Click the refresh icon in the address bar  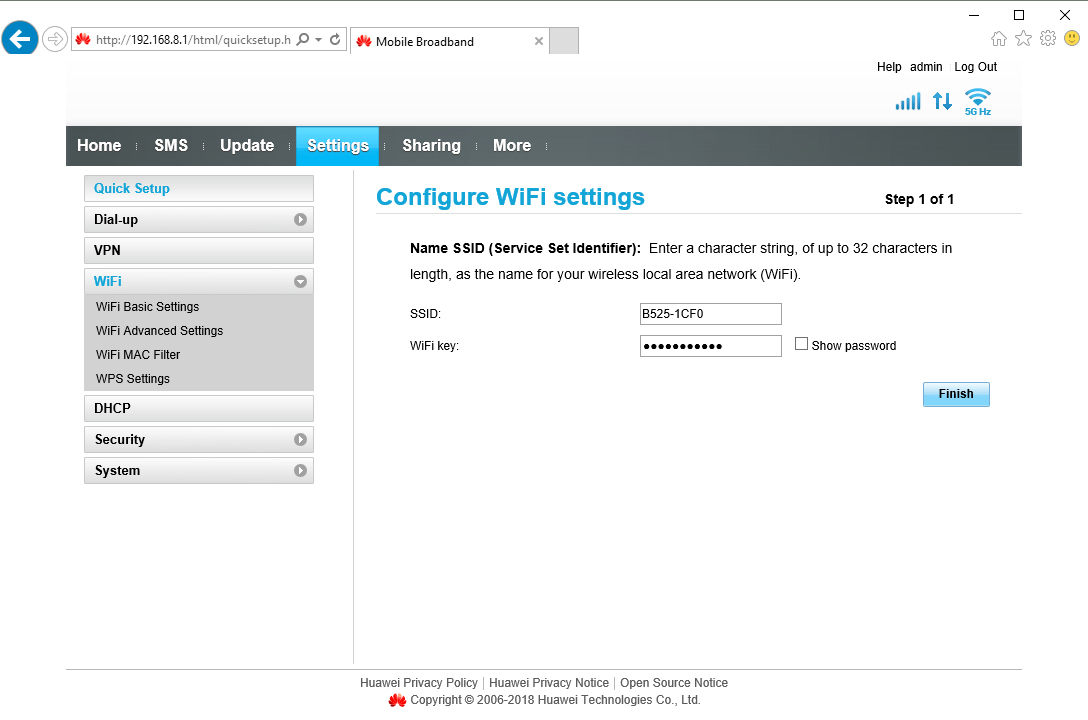[x=334, y=41]
